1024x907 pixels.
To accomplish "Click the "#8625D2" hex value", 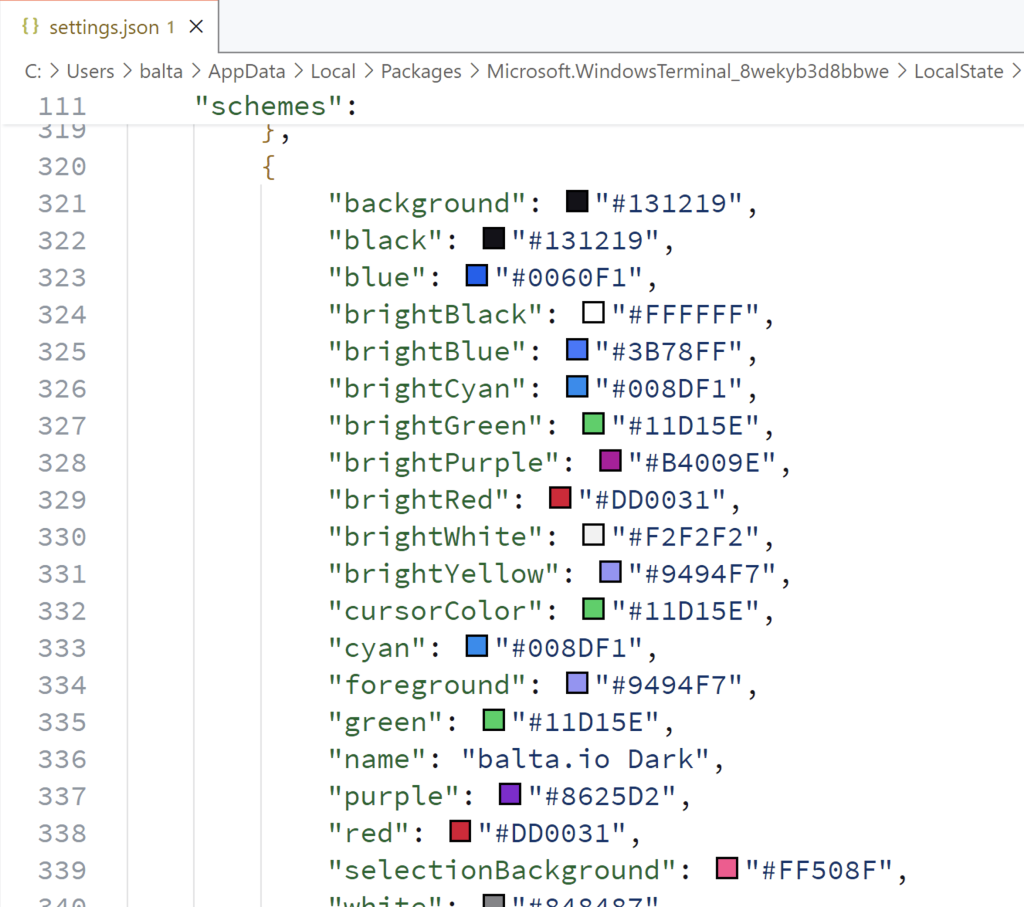I will point(603,797).
